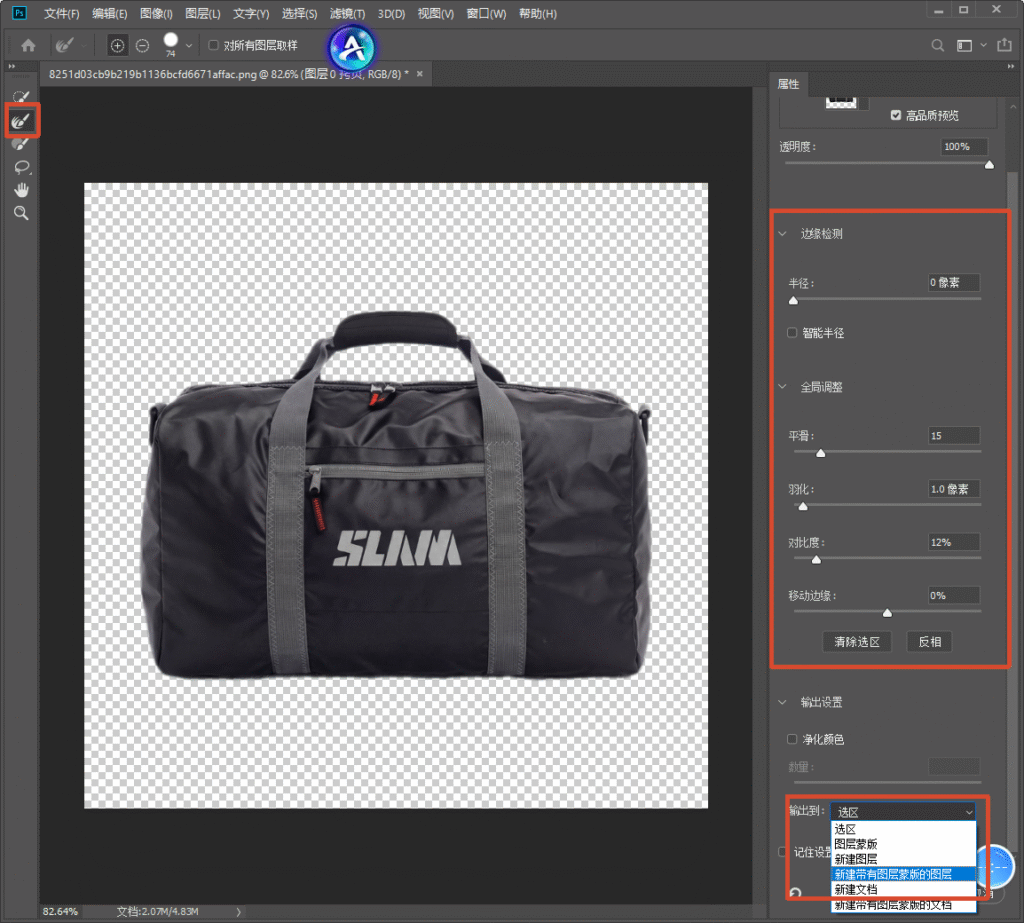The image size is (1024, 923).
Task: Click the share image icon
Action: tap(1004, 45)
